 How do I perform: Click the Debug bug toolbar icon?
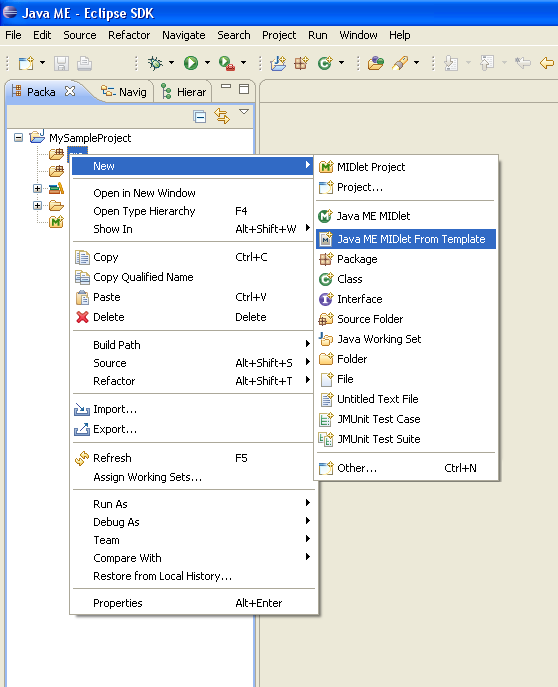tap(155, 63)
